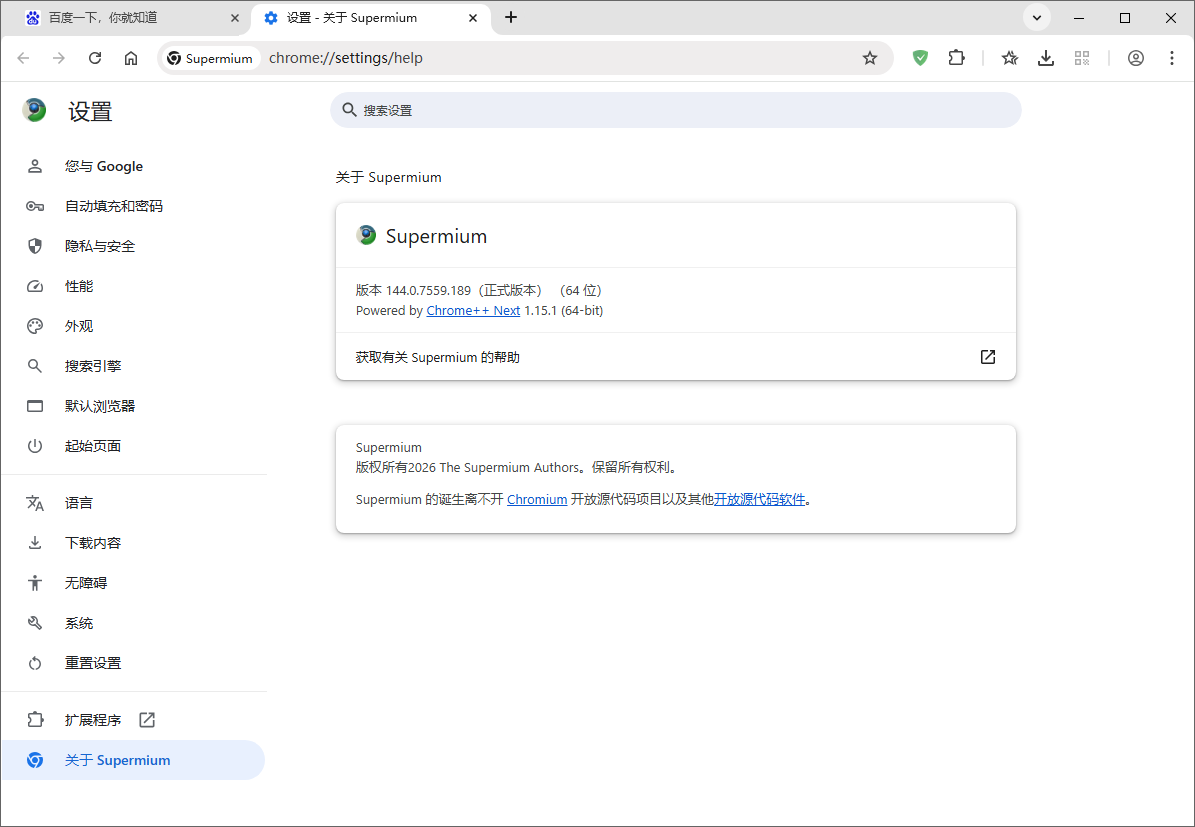Click the 搜索设置 search field

676,110
